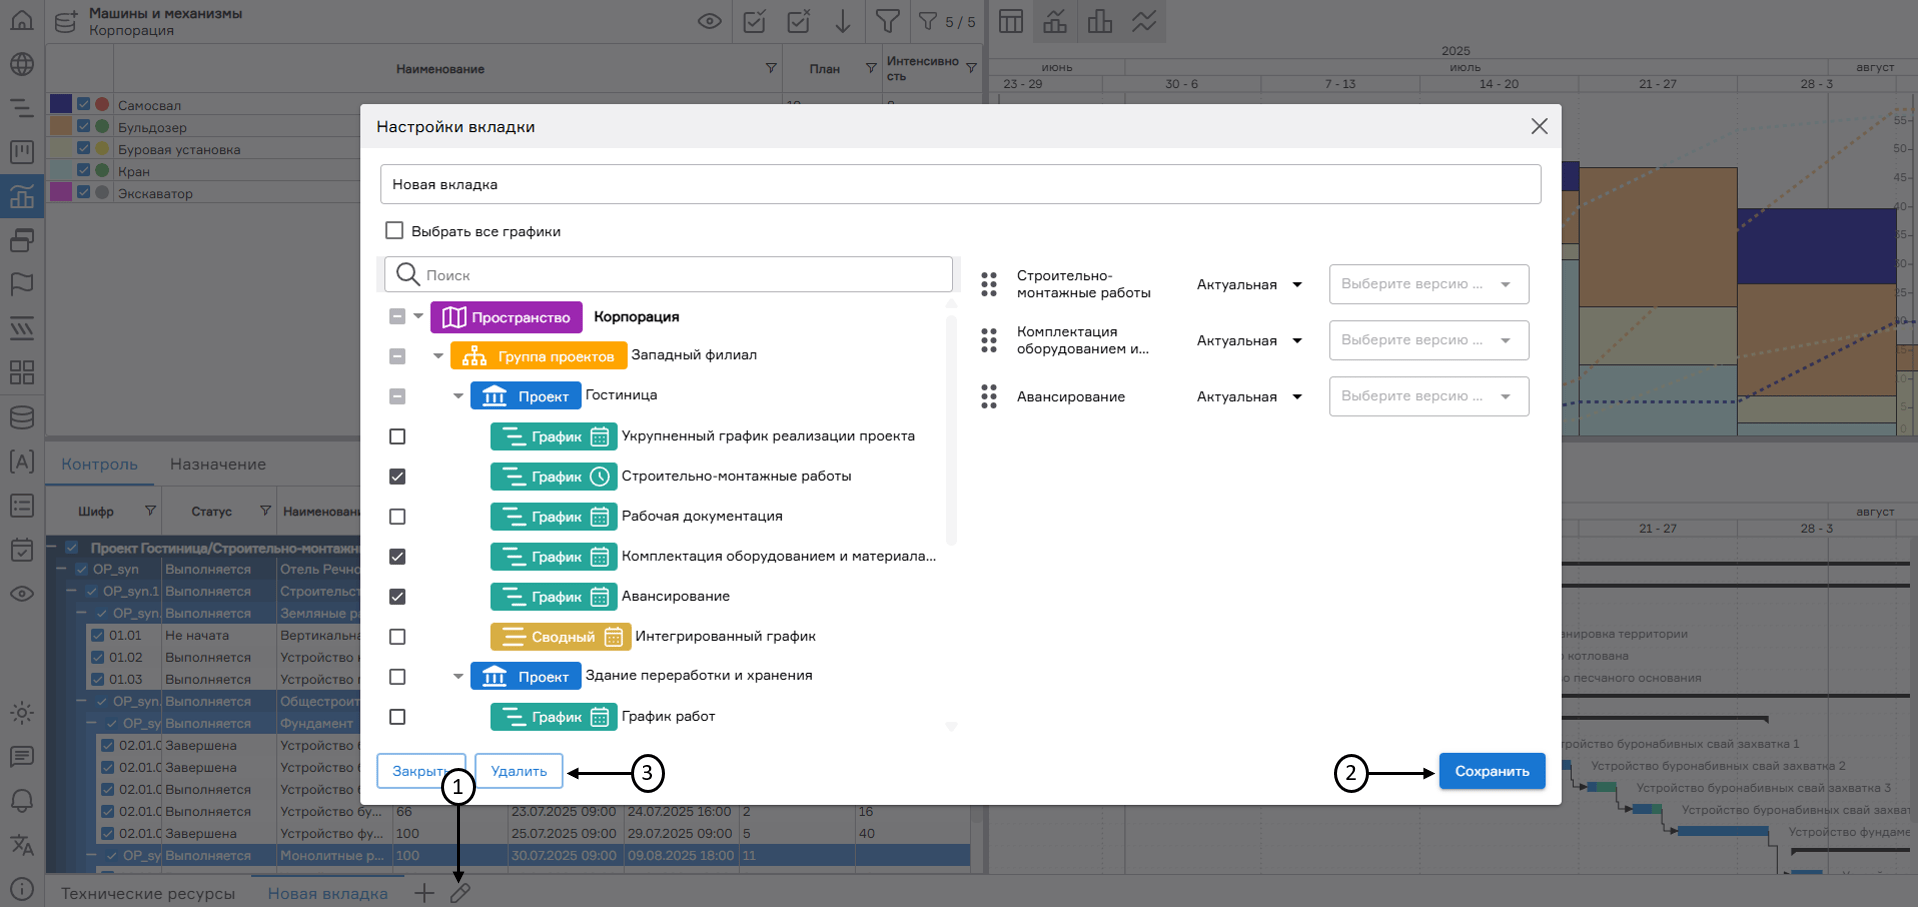1918x907 pixels.
Task: Open version dropdown for Авансирование
Action: coord(1428,396)
